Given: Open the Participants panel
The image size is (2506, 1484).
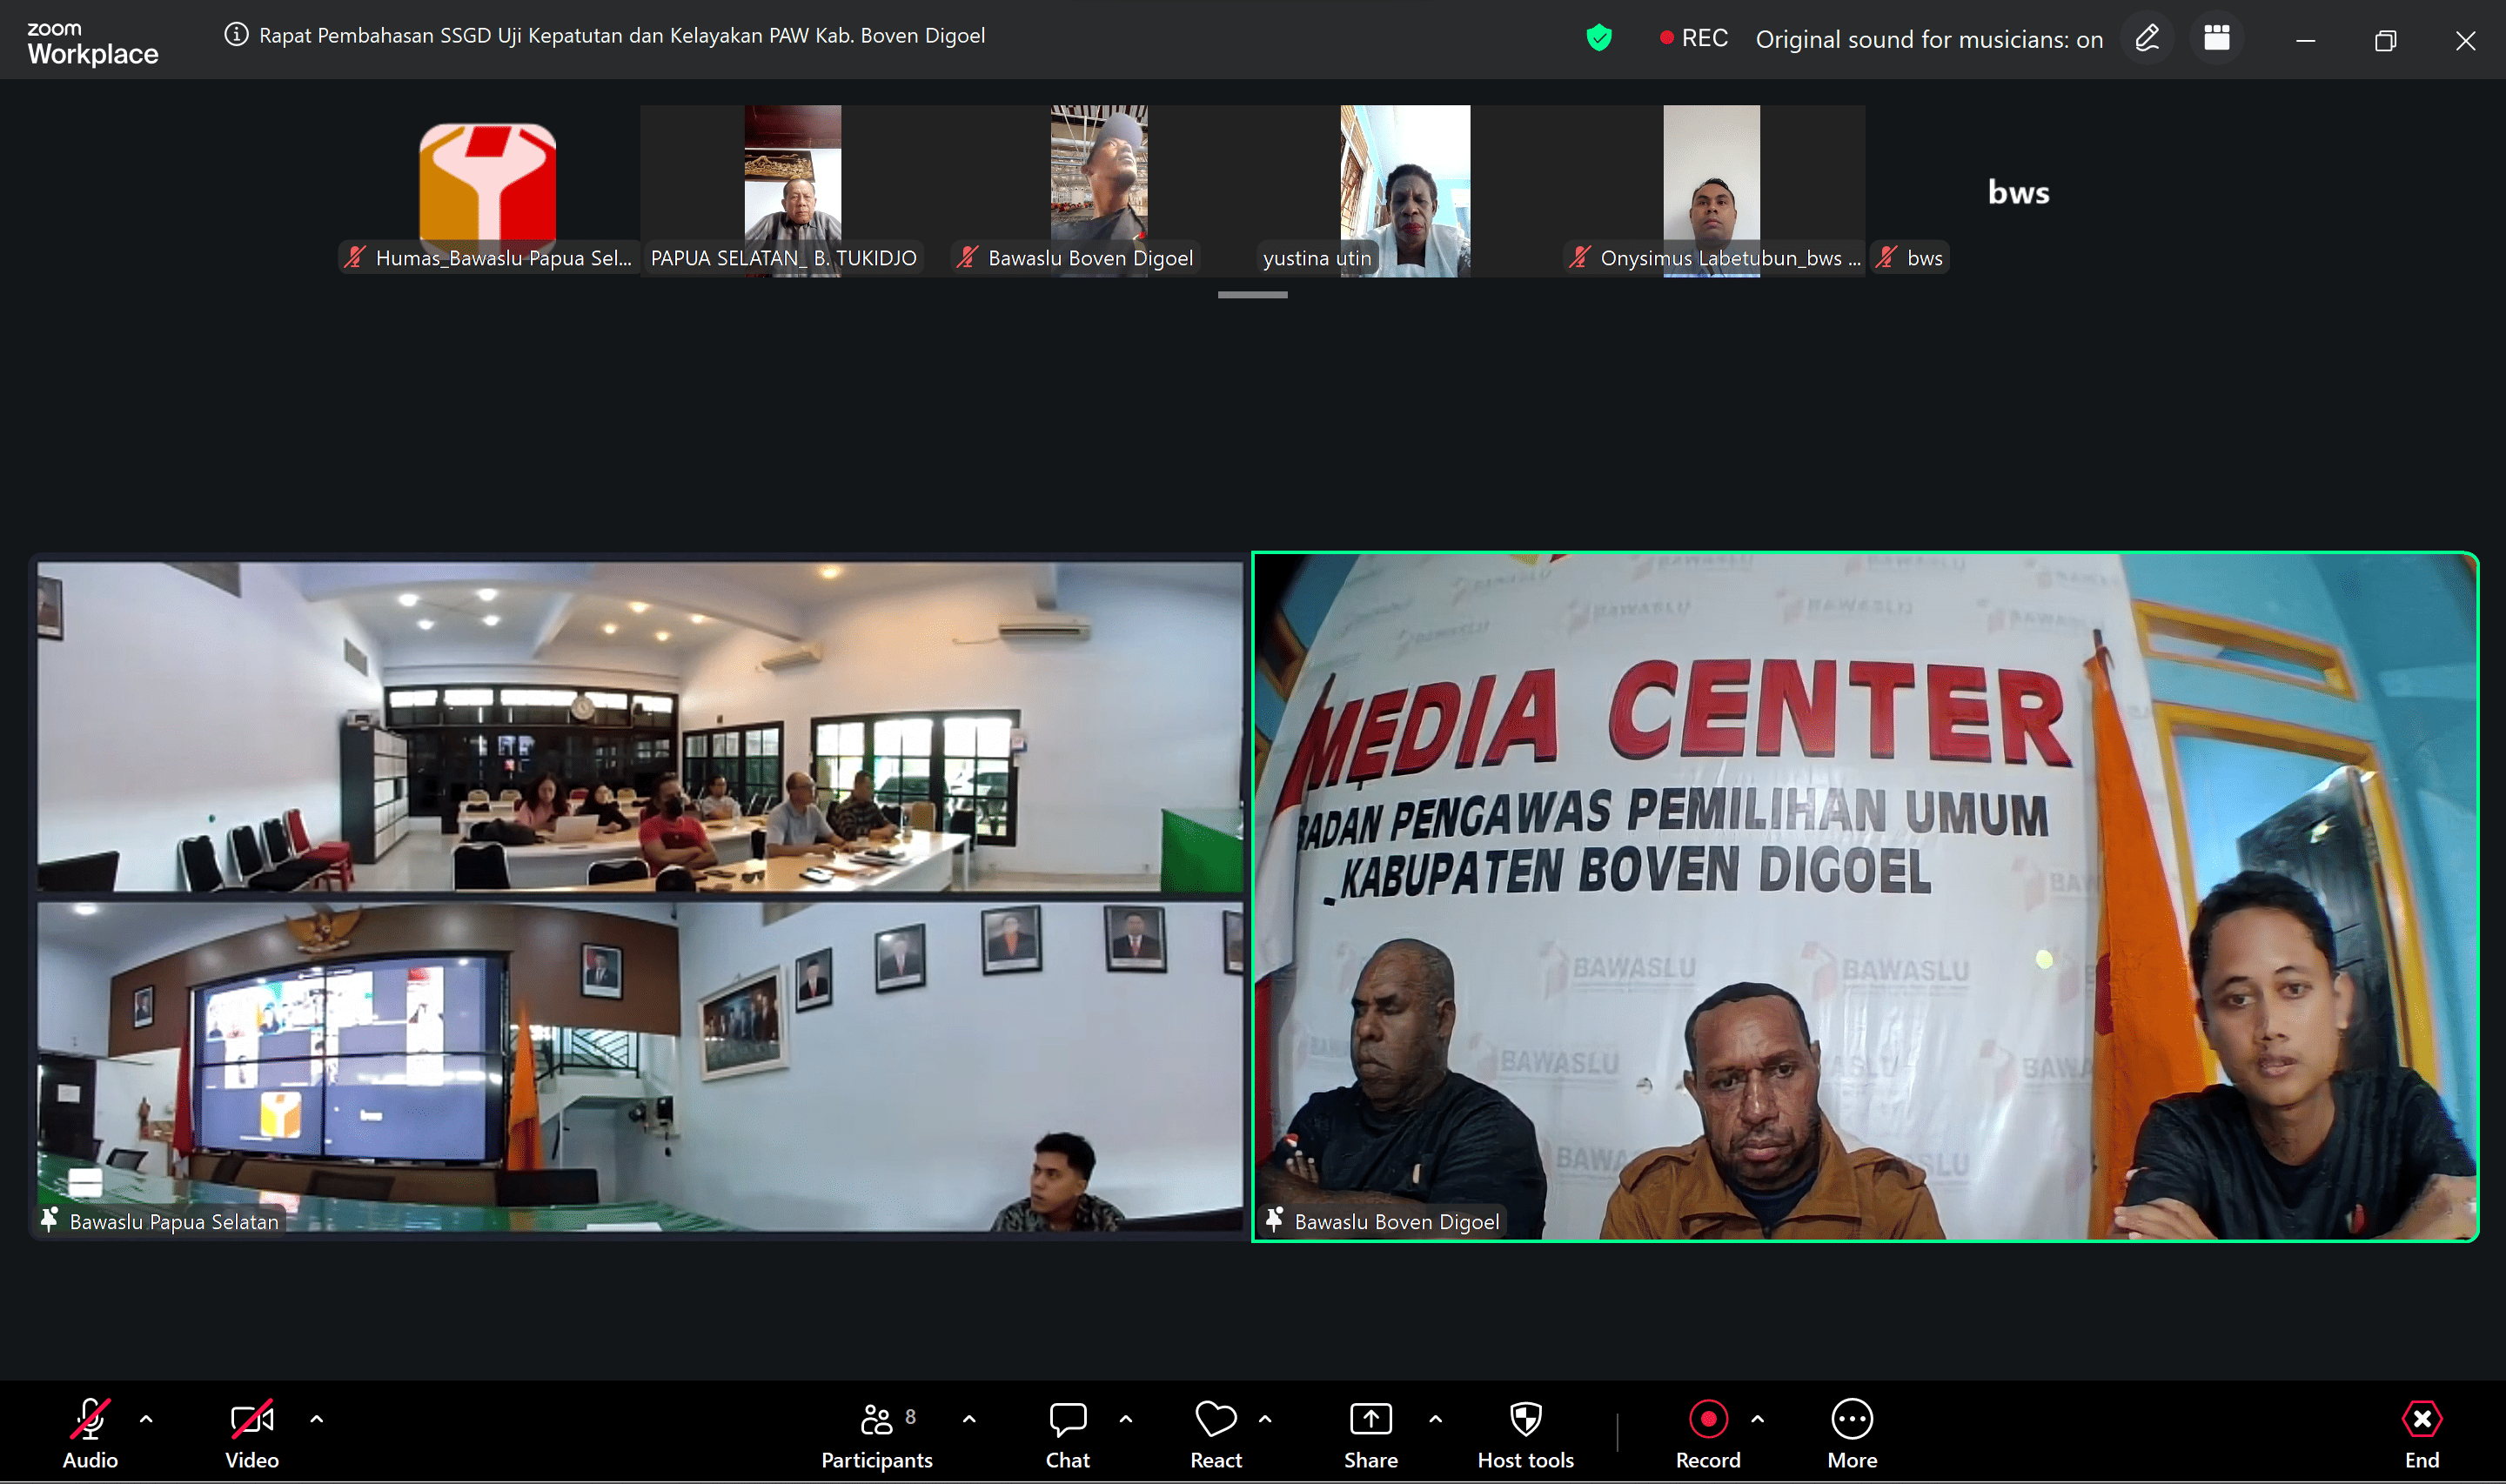Looking at the screenshot, I should coord(877,1434).
